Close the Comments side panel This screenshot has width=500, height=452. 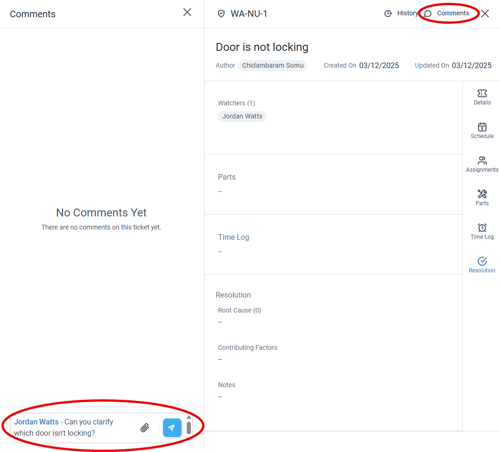pos(187,12)
